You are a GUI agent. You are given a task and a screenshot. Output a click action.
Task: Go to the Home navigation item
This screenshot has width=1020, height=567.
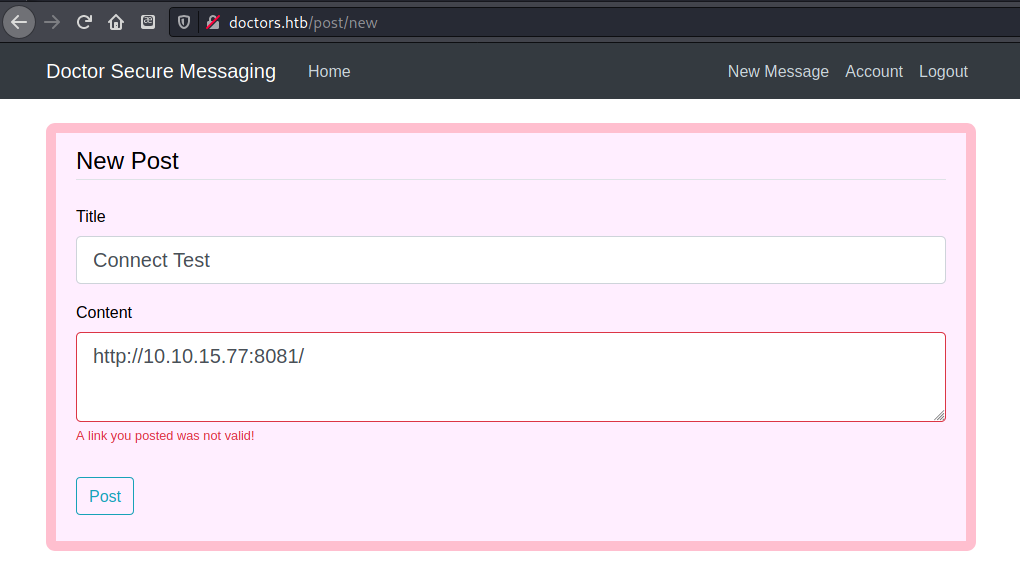coord(329,71)
